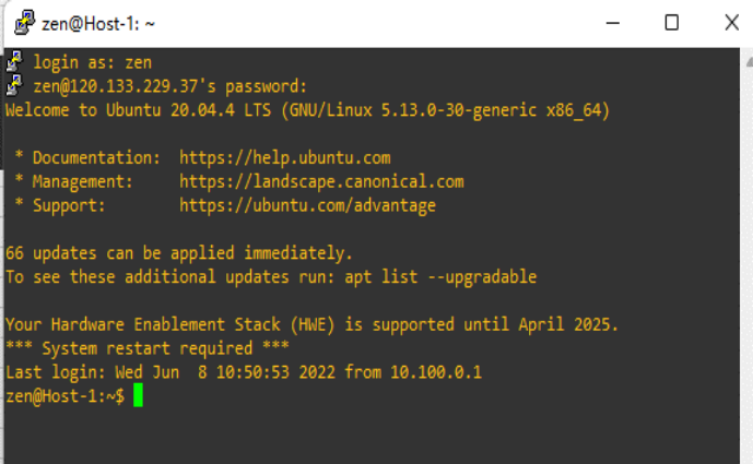
Task: Click the PuTTY icon beside the password prompt
Action: [x=14, y=85]
